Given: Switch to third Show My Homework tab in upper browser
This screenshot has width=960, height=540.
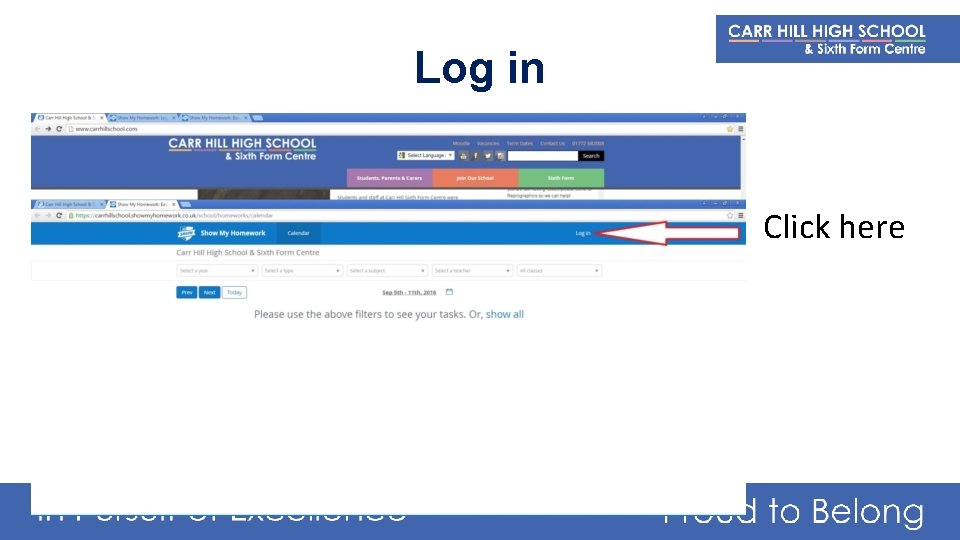Looking at the screenshot, I should point(214,118).
